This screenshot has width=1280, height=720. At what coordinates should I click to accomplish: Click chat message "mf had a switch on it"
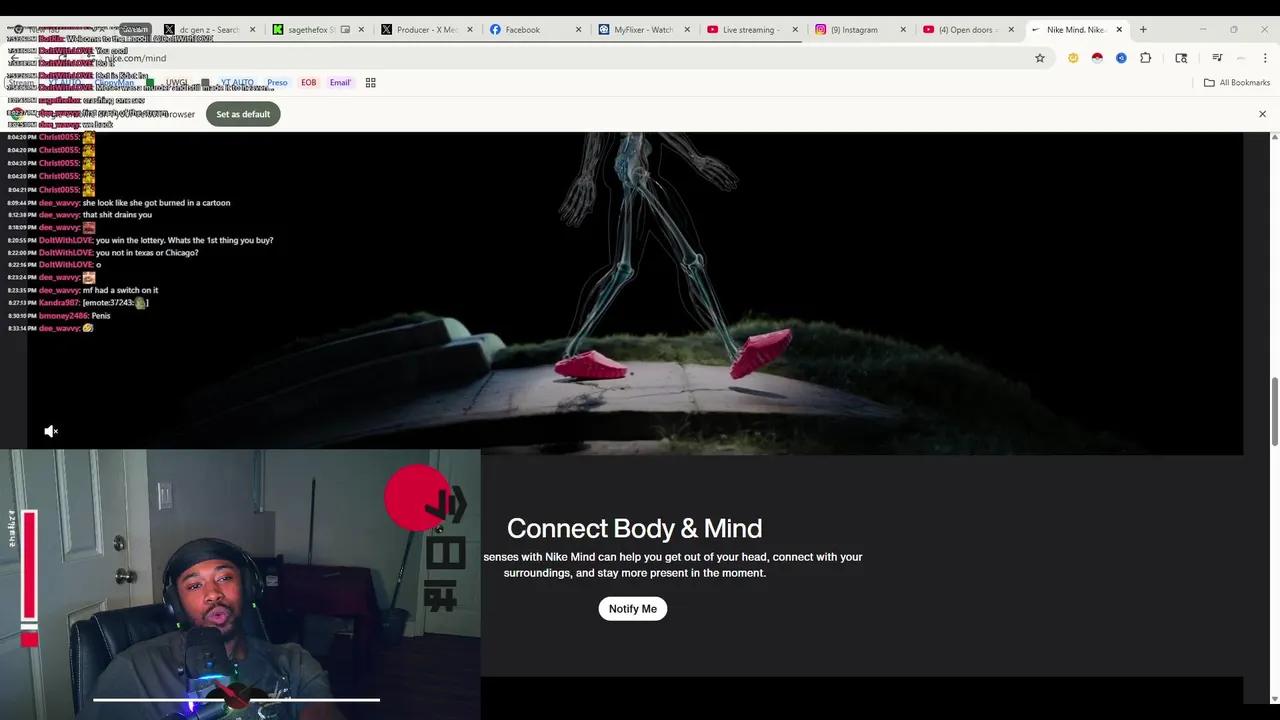point(120,290)
